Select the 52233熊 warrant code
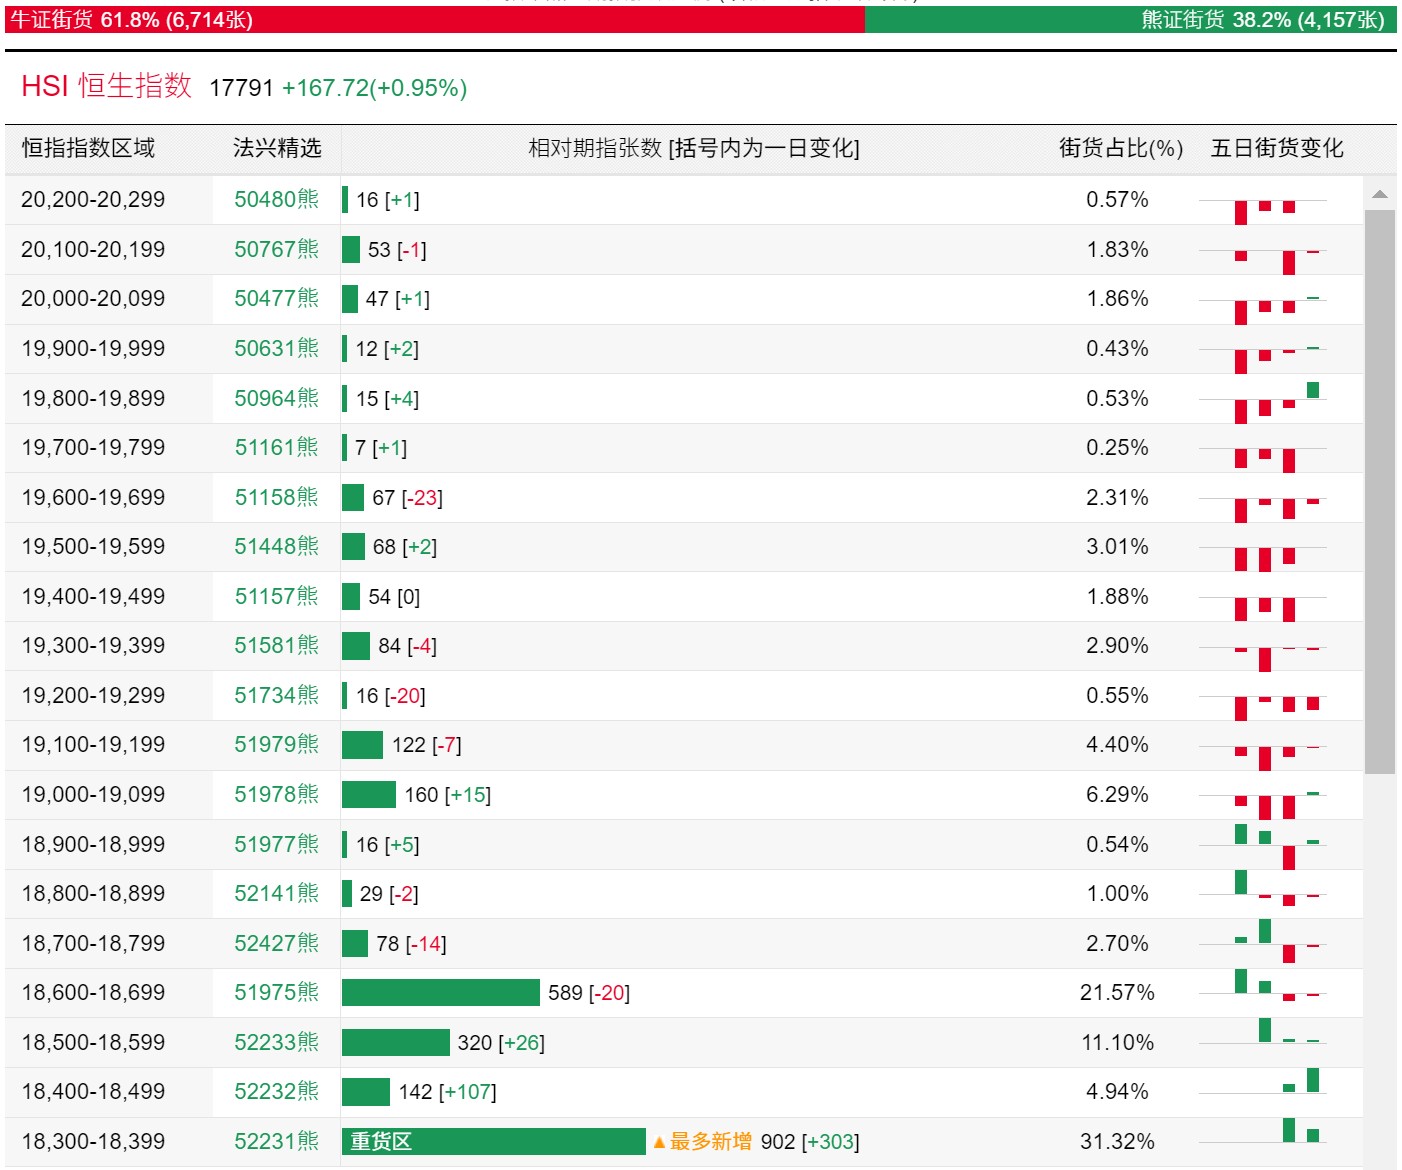 pos(277,1042)
